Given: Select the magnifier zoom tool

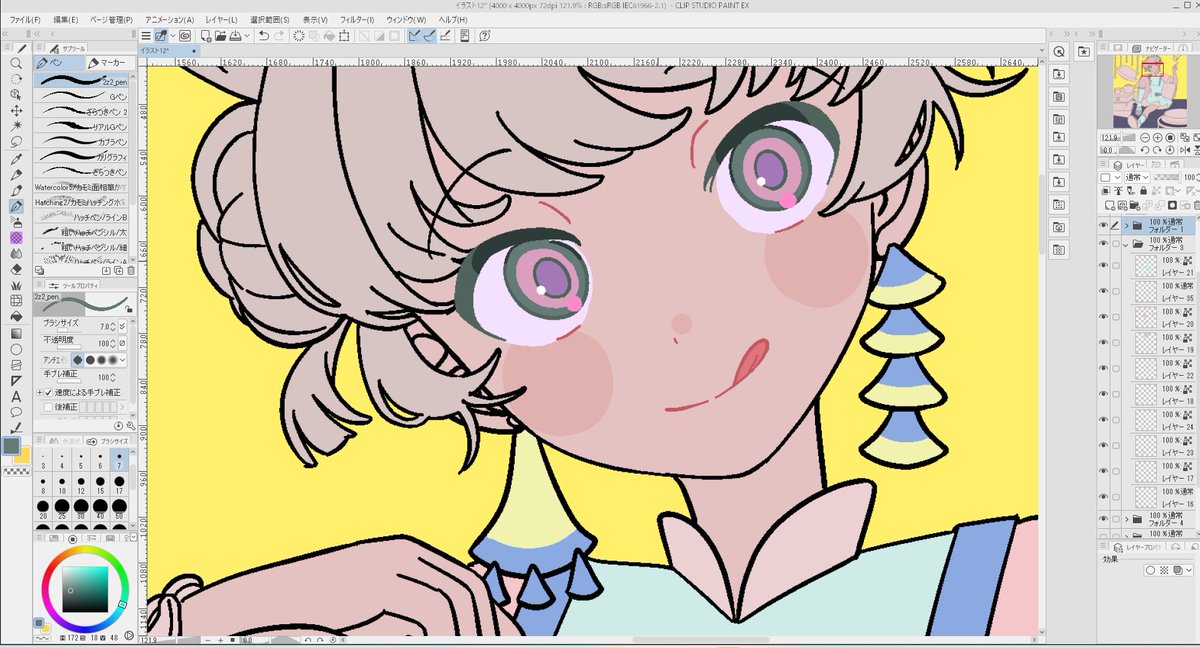Looking at the screenshot, I should point(16,63).
